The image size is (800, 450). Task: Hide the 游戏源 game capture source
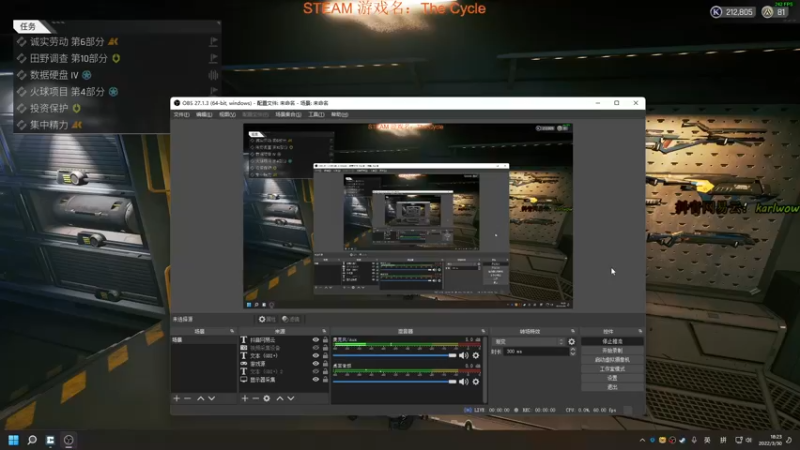point(315,364)
